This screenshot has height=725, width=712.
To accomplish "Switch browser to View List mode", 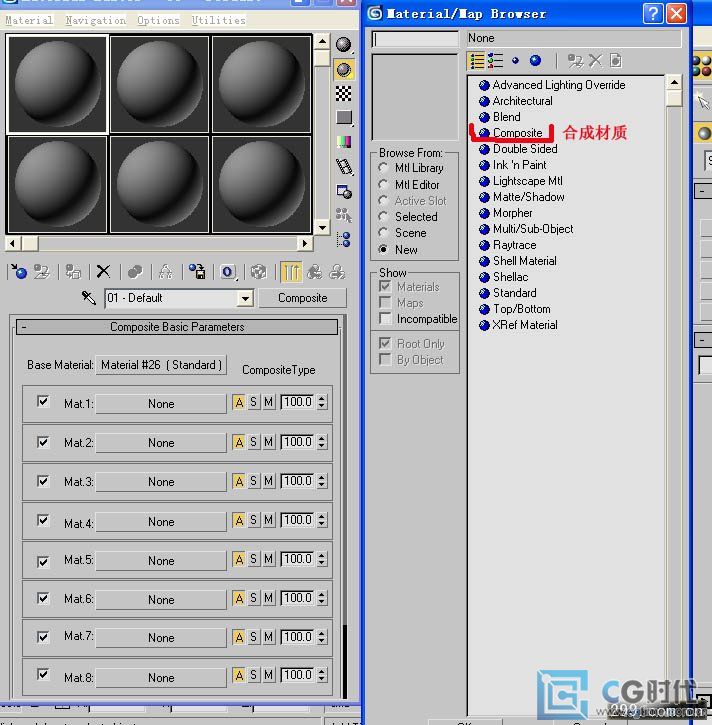I will point(477,61).
